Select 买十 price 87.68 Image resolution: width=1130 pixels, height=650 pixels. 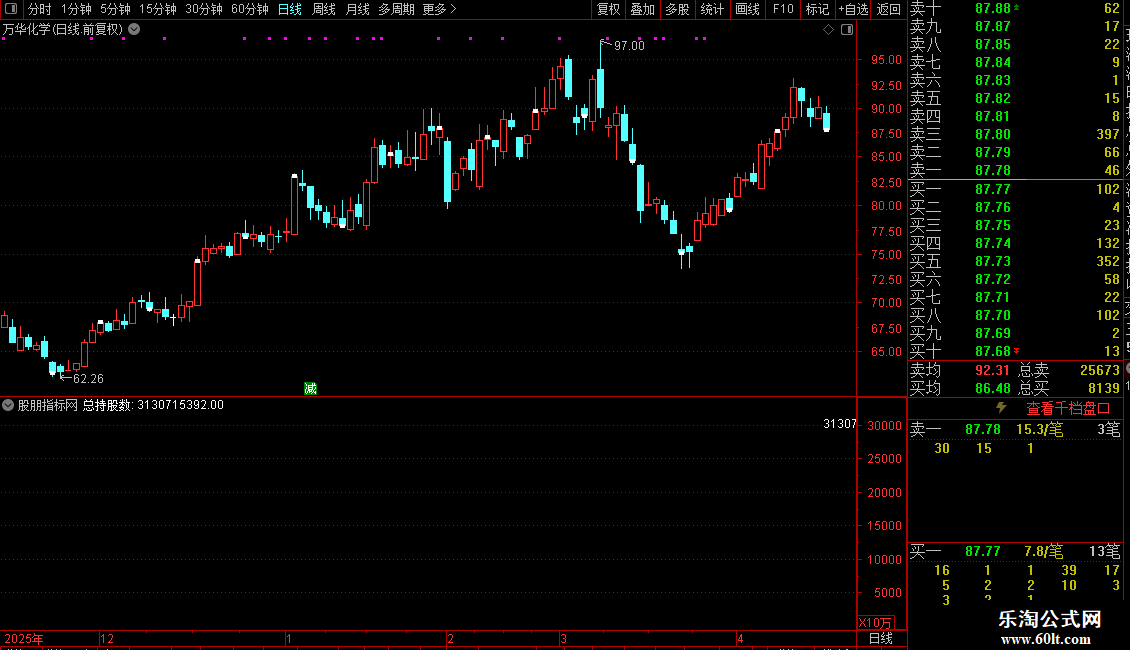tap(993, 351)
